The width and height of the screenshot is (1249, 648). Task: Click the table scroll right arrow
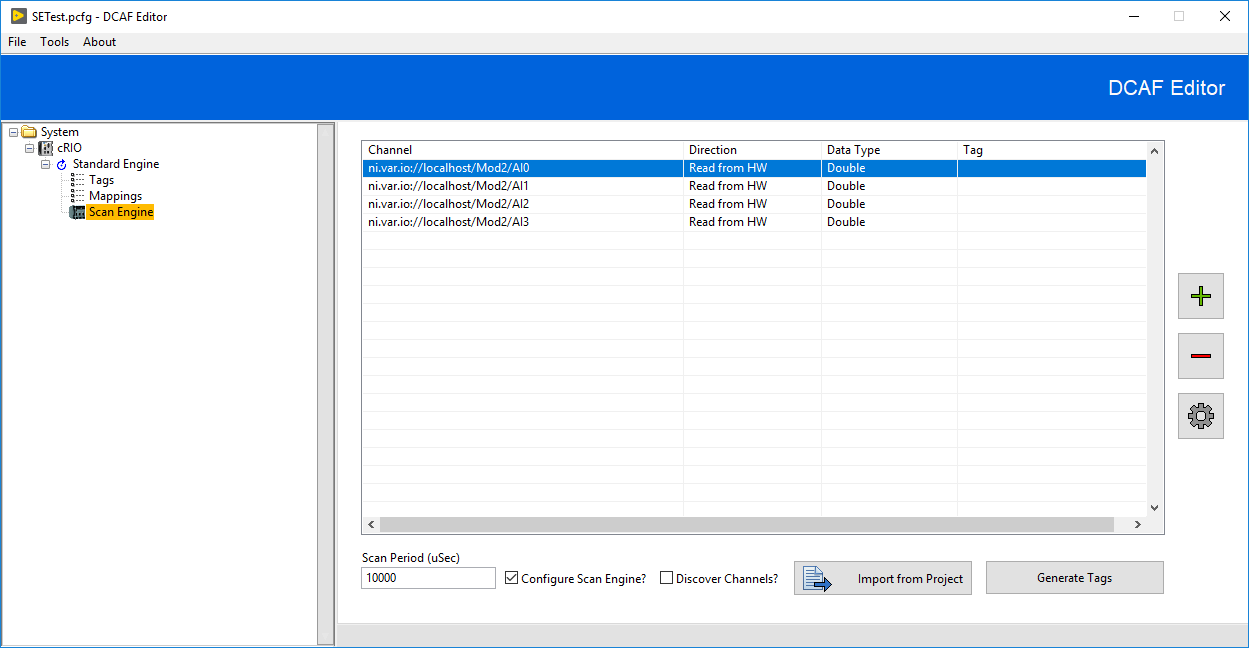(1137, 525)
